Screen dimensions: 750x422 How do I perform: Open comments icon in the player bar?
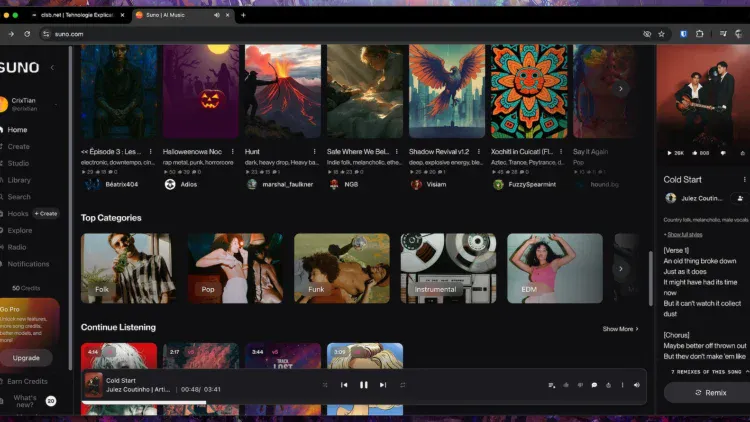click(594, 384)
